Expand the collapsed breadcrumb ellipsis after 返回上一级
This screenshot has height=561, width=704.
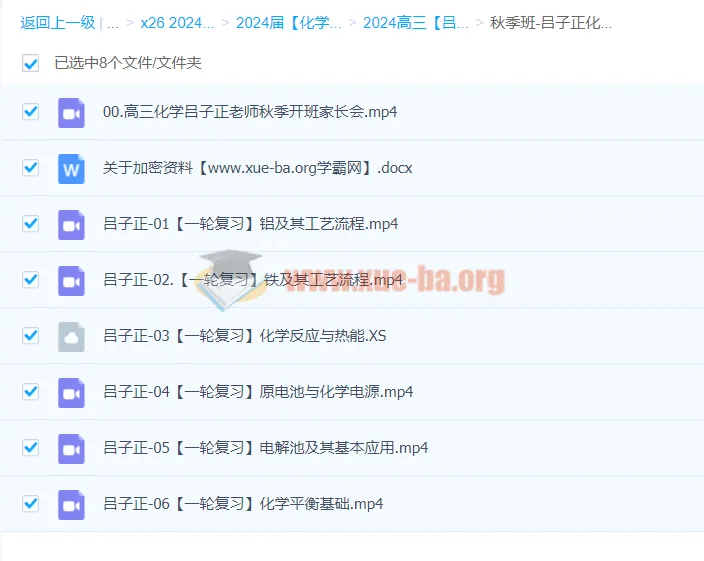(112, 22)
